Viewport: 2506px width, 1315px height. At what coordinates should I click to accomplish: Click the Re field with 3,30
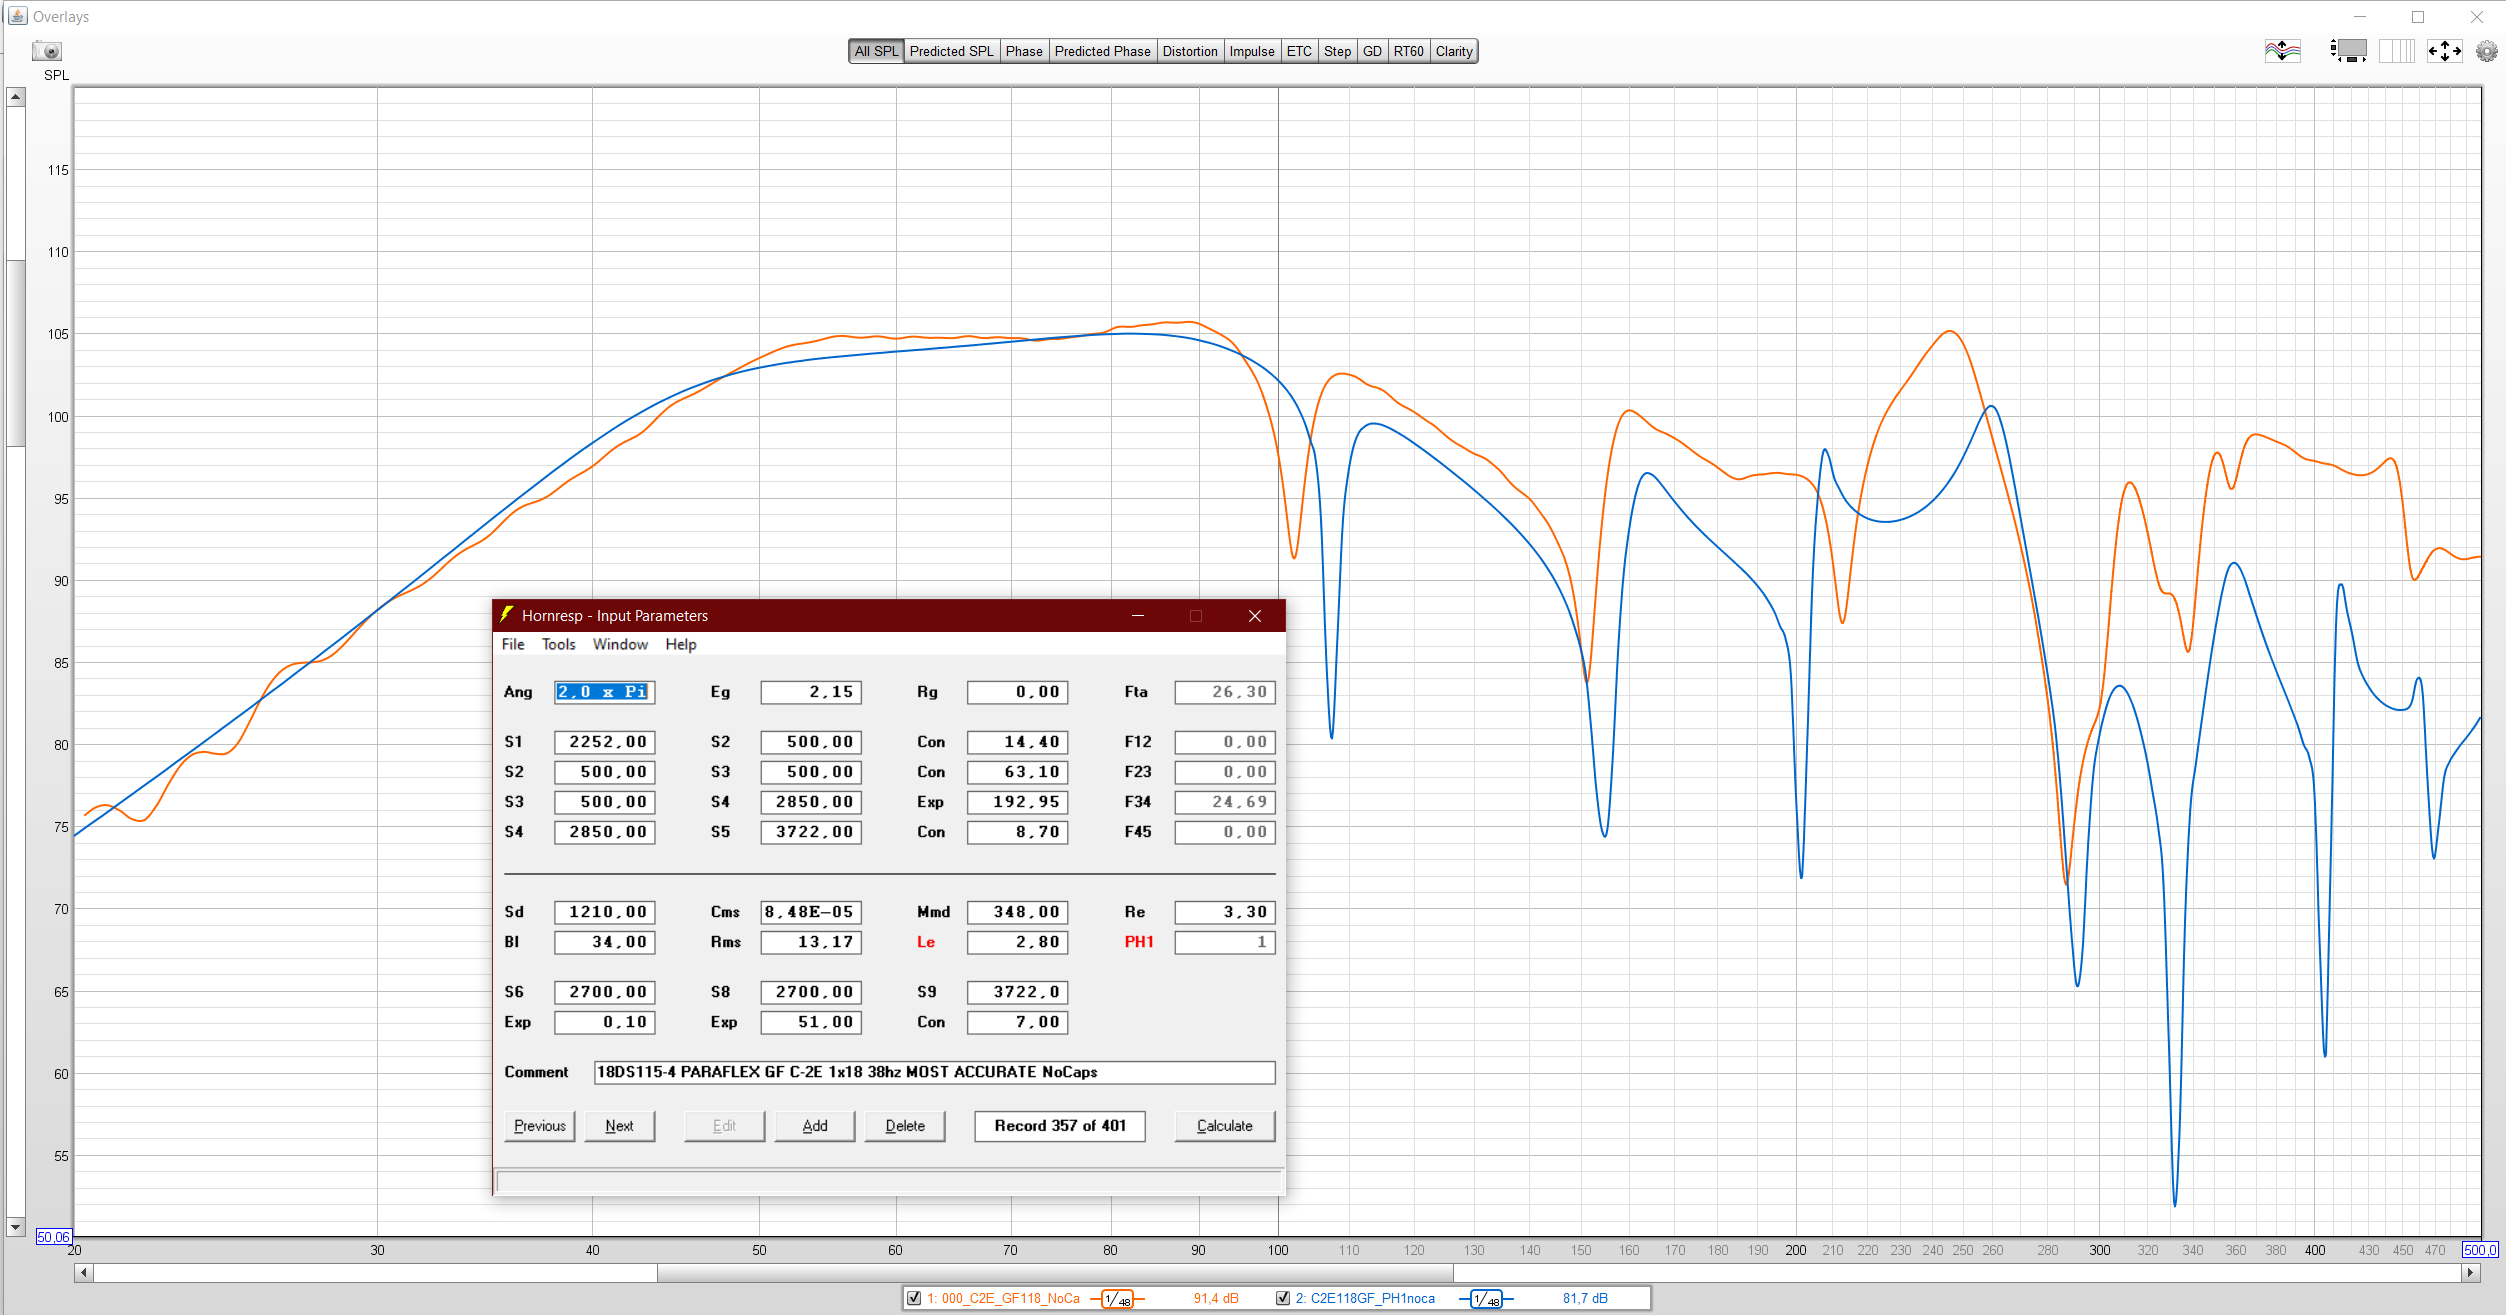click(1225, 912)
